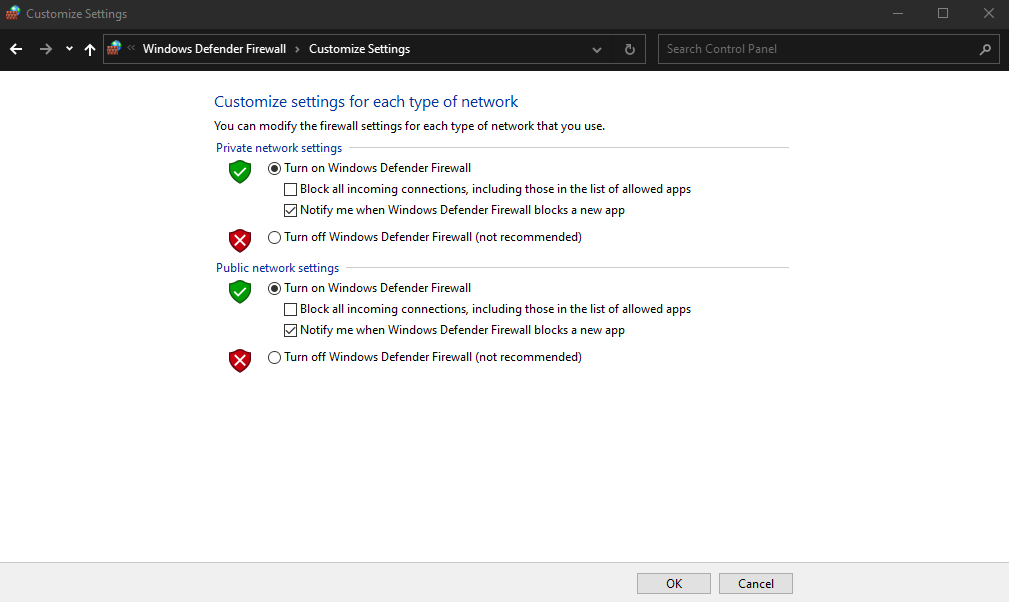Screen dimensions: 1009x602
Task: Expand the address bar history dropdown
Action: (x=597, y=50)
